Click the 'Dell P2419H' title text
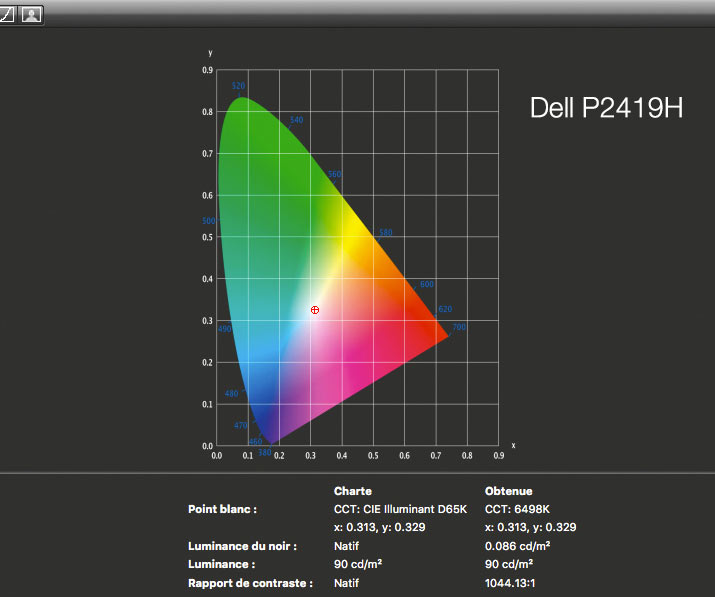This screenshot has height=597, width=715. (606, 108)
